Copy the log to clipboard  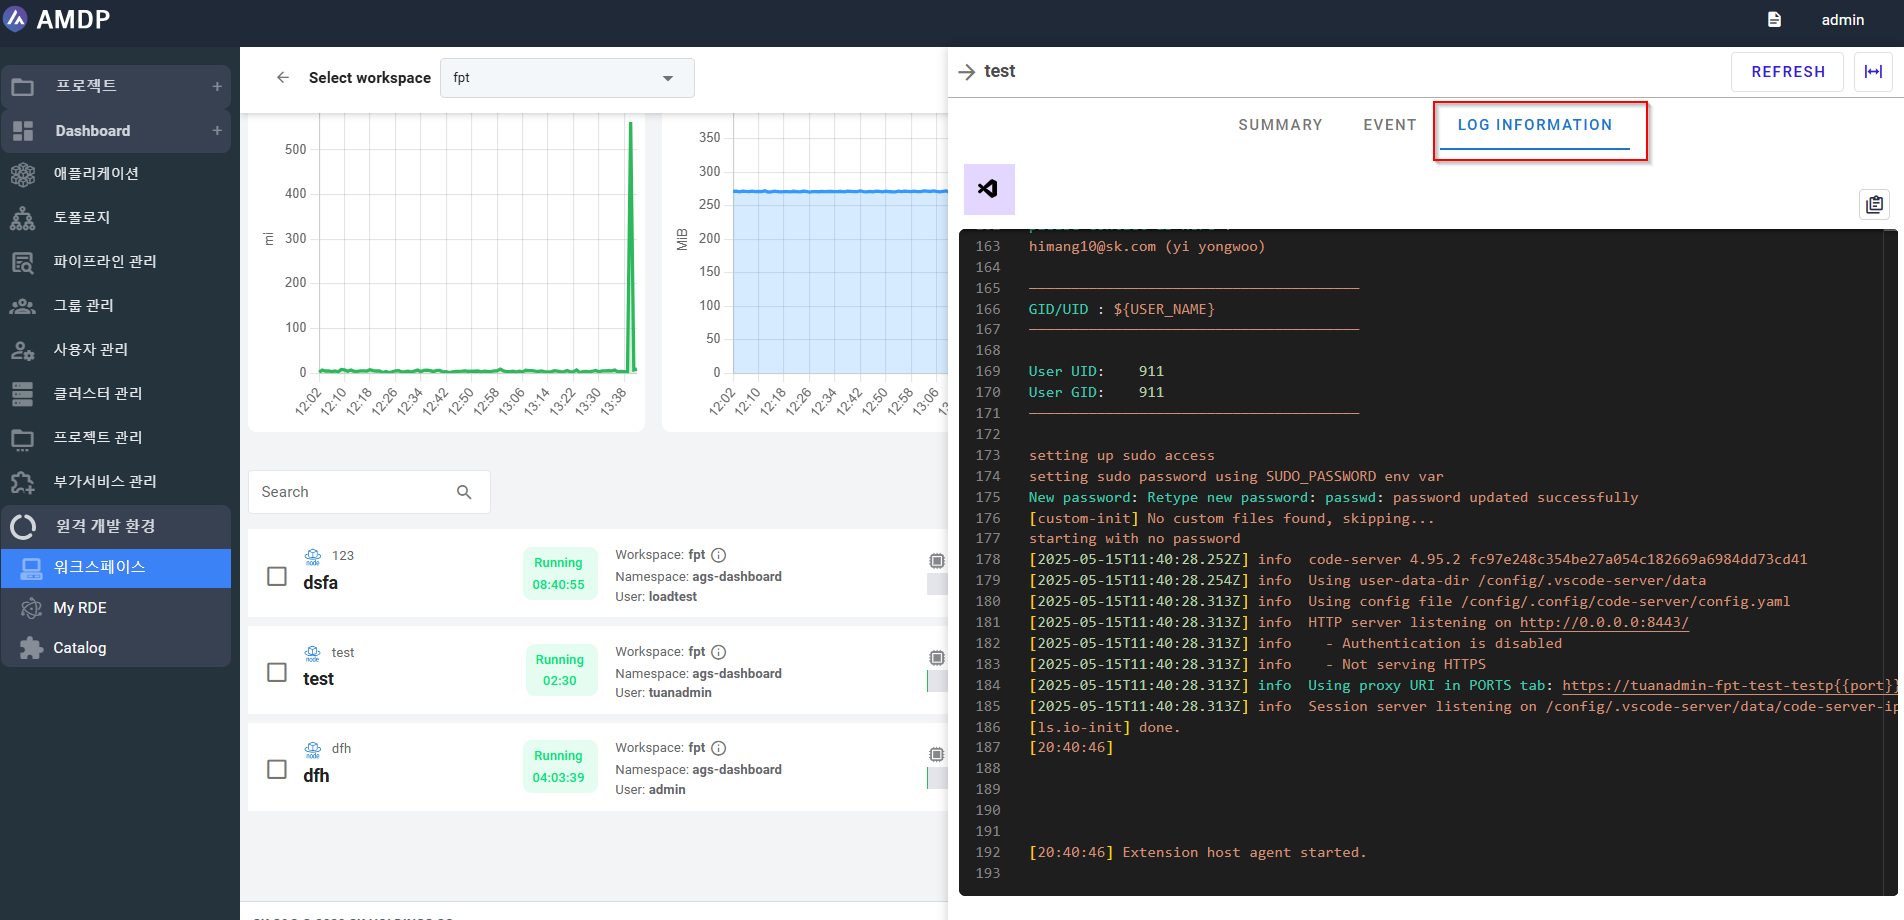pos(1875,204)
